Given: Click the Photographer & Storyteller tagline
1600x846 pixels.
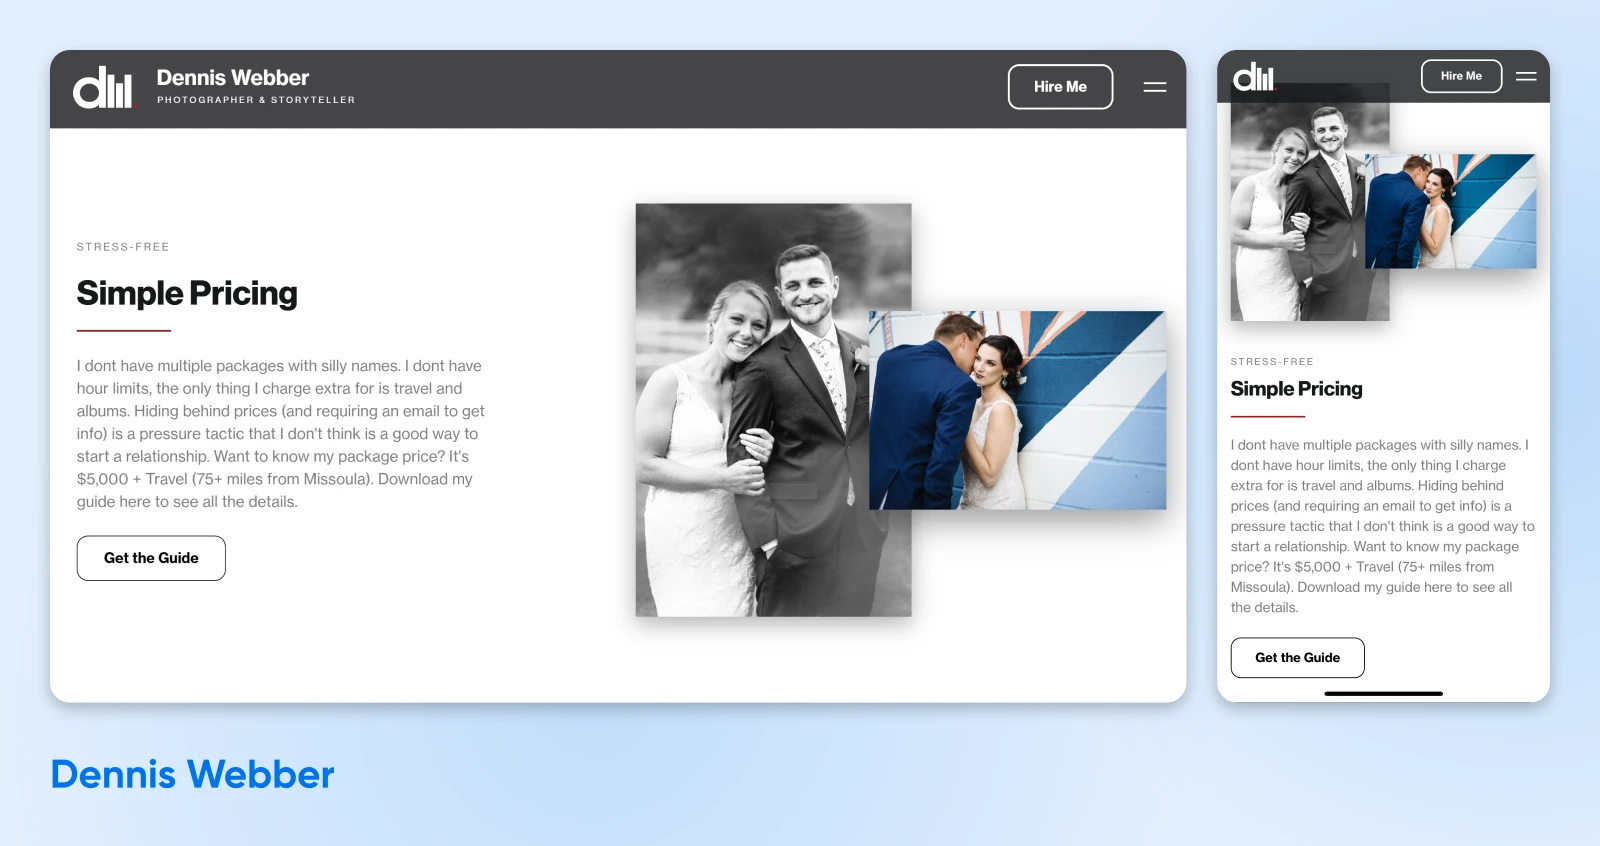Looking at the screenshot, I should click(x=256, y=100).
